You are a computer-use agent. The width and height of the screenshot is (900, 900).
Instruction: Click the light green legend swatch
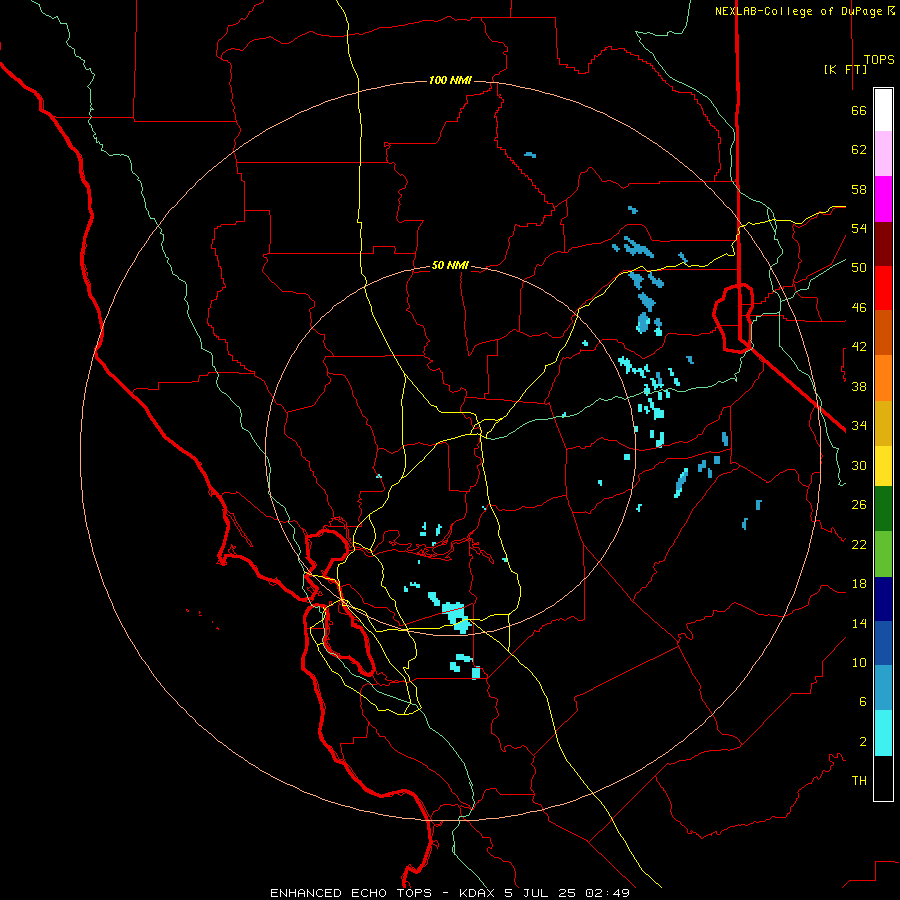click(x=883, y=554)
